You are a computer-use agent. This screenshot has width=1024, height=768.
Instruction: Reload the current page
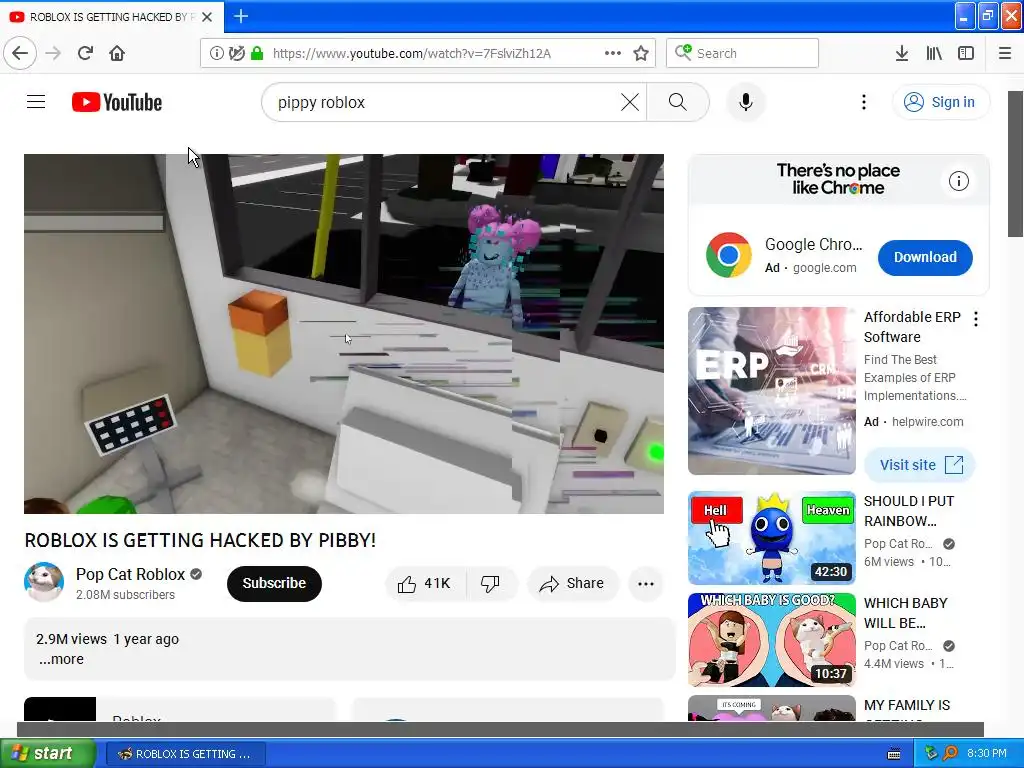[85, 53]
